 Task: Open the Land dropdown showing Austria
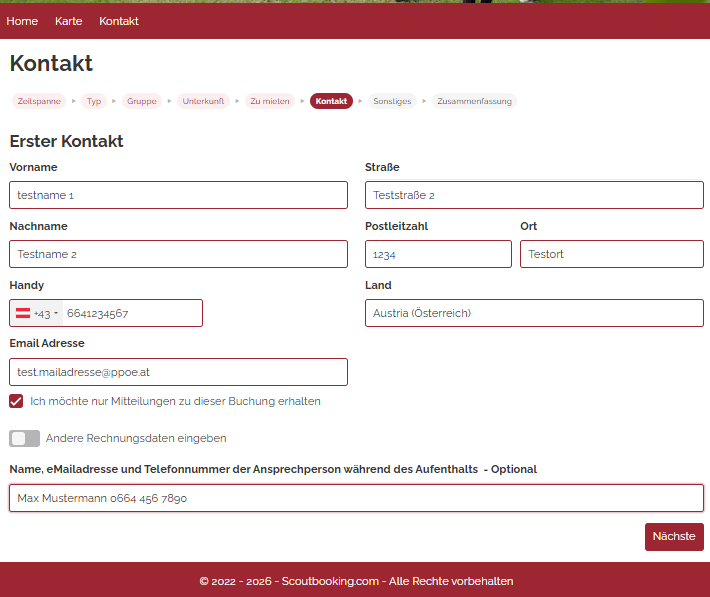[x=534, y=313]
